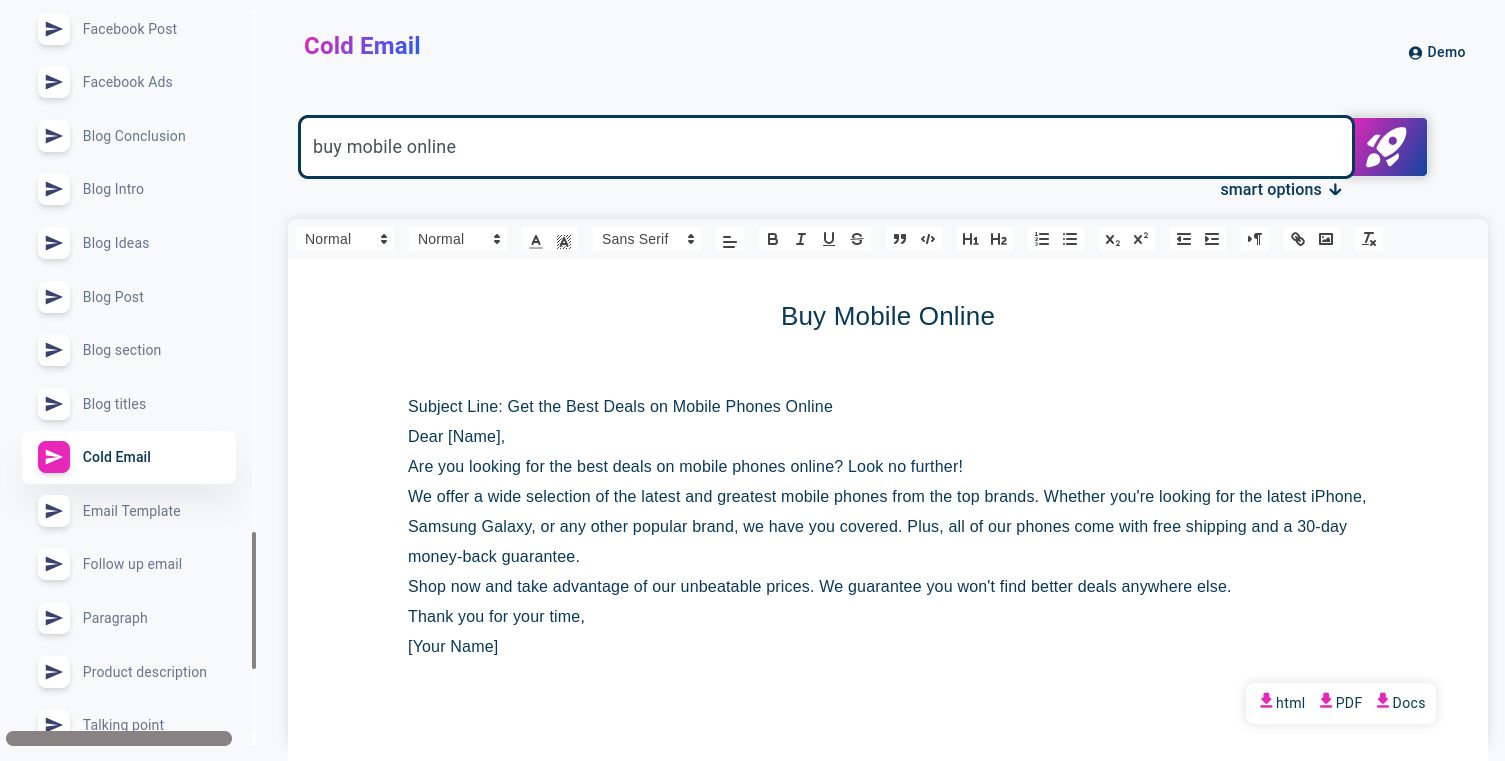Apply Heading 2 style
Image resolution: width=1505 pixels, height=761 pixels.
point(998,239)
